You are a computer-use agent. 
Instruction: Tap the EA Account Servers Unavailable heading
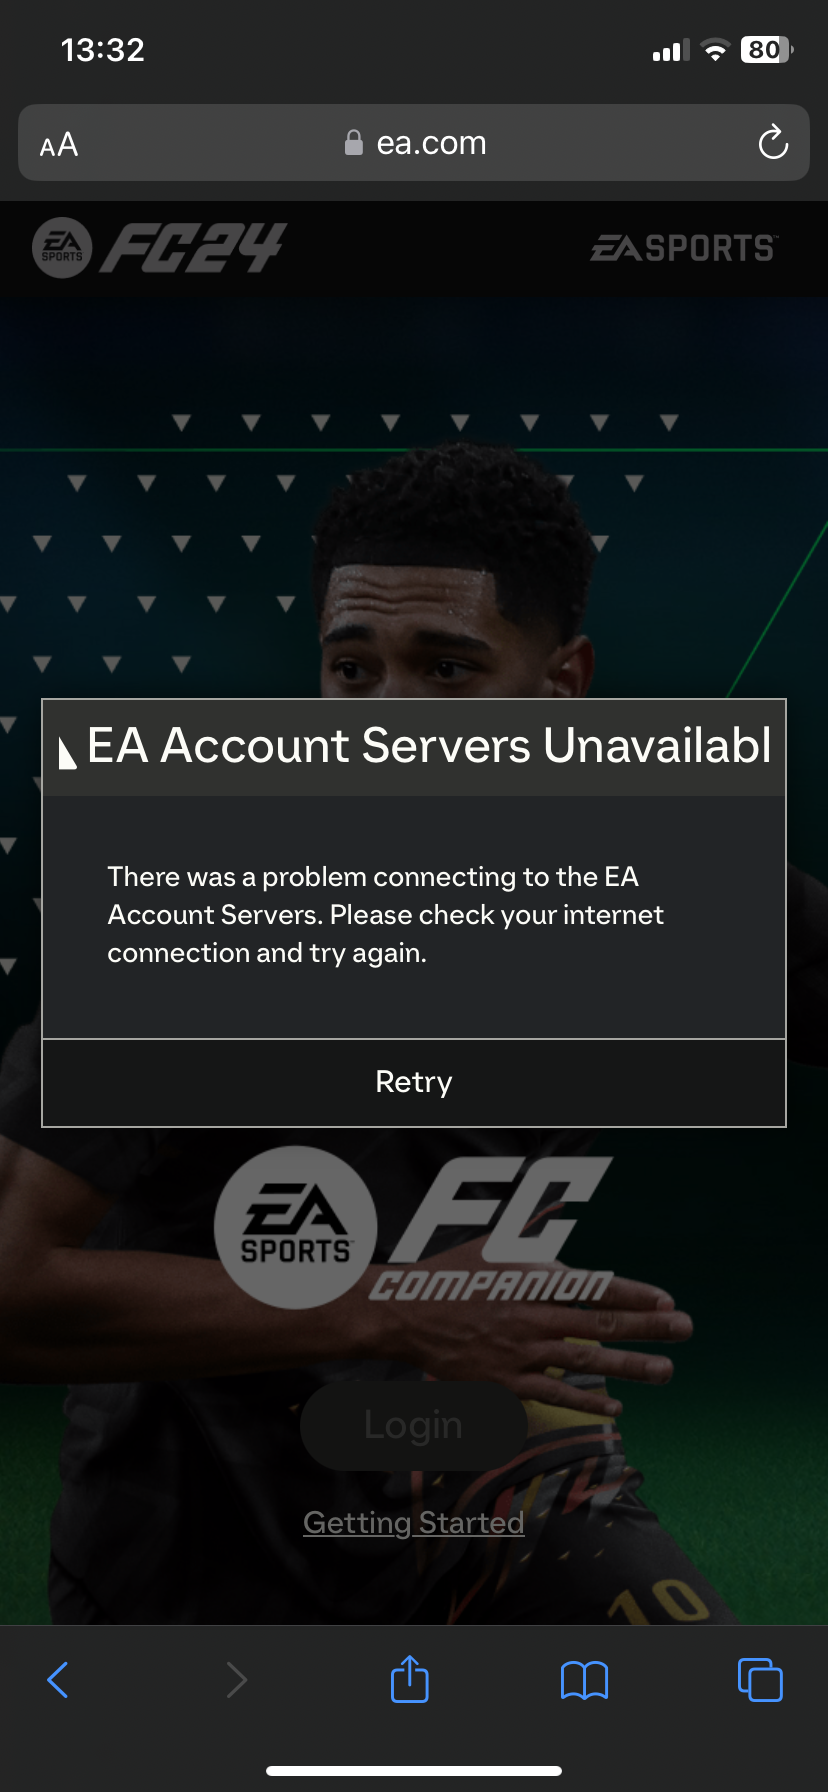click(430, 746)
